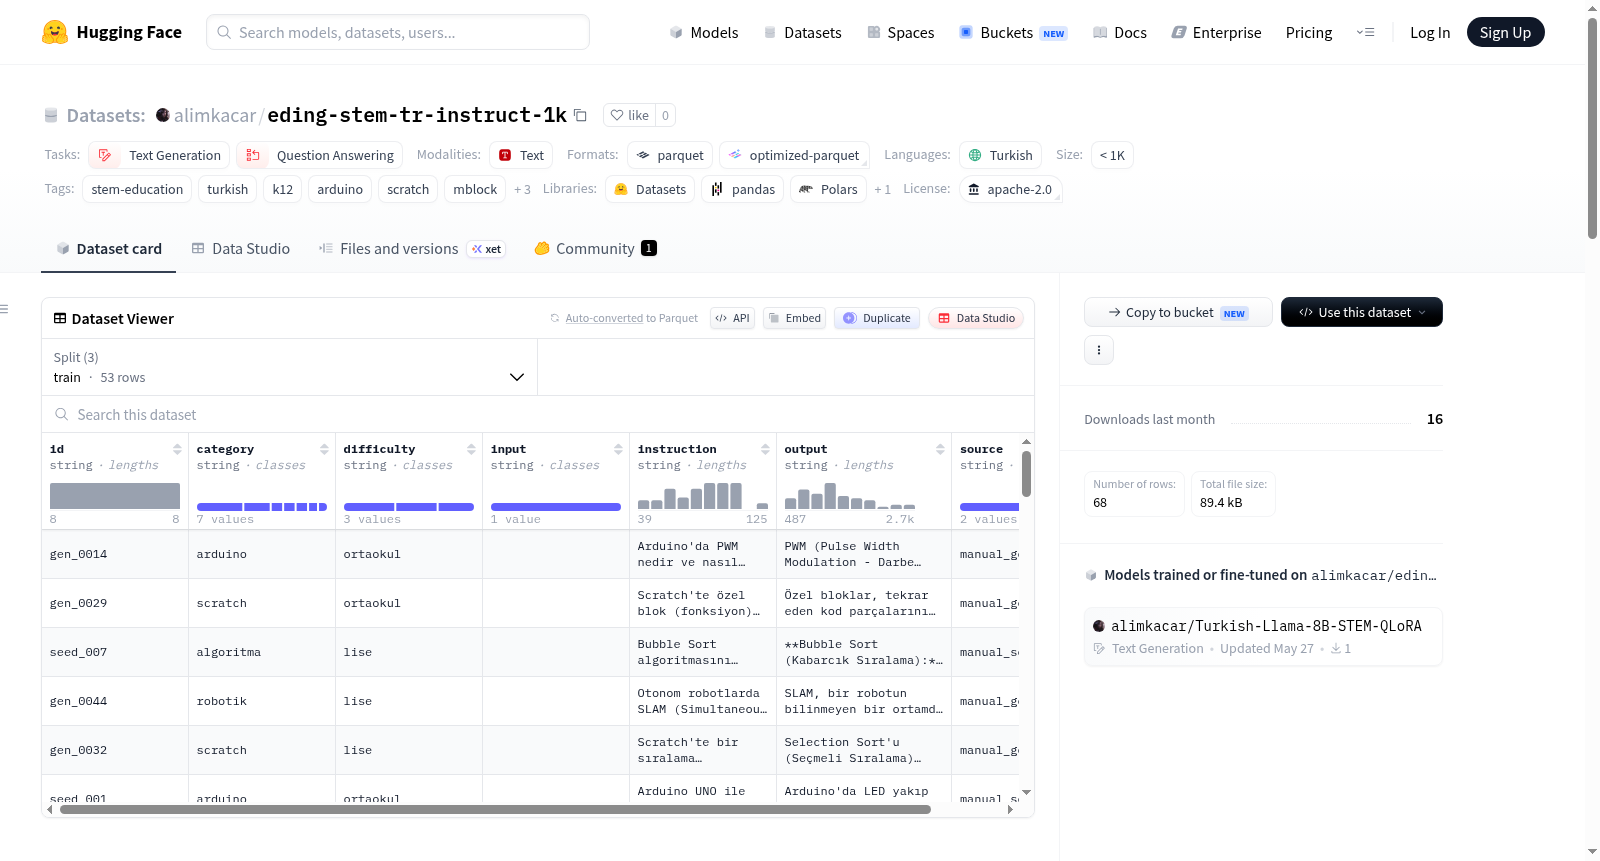Switch to the Data Studio tab

(x=241, y=249)
